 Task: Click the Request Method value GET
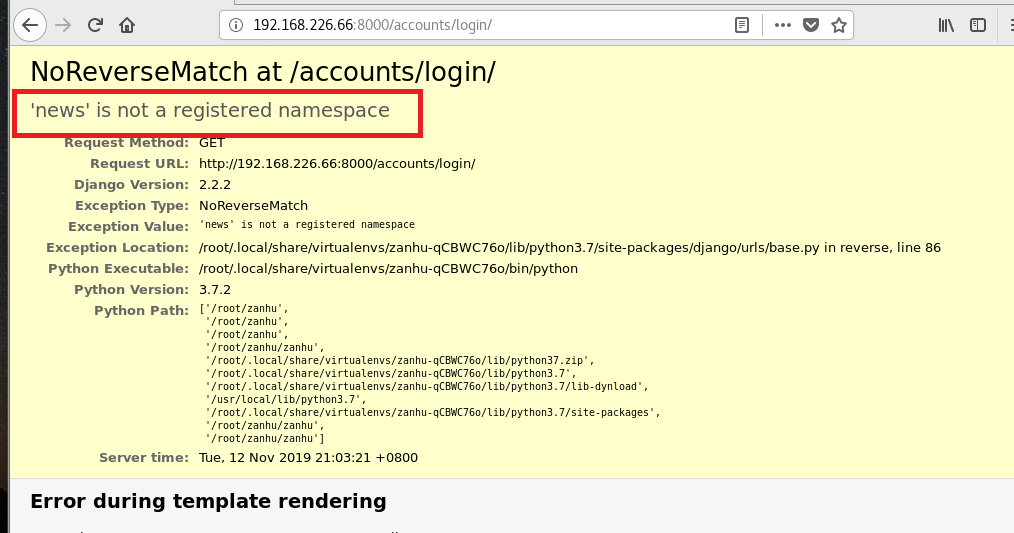click(211, 142)
